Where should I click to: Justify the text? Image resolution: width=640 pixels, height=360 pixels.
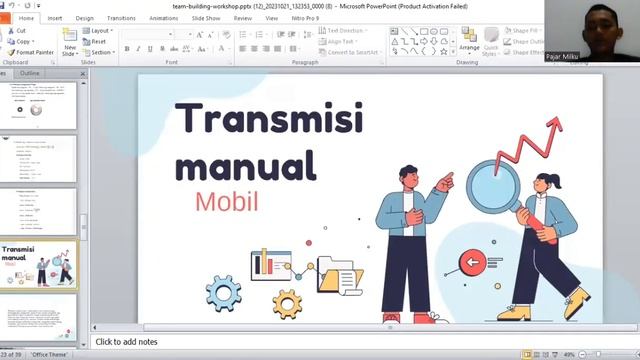click(x=278, y=49)
